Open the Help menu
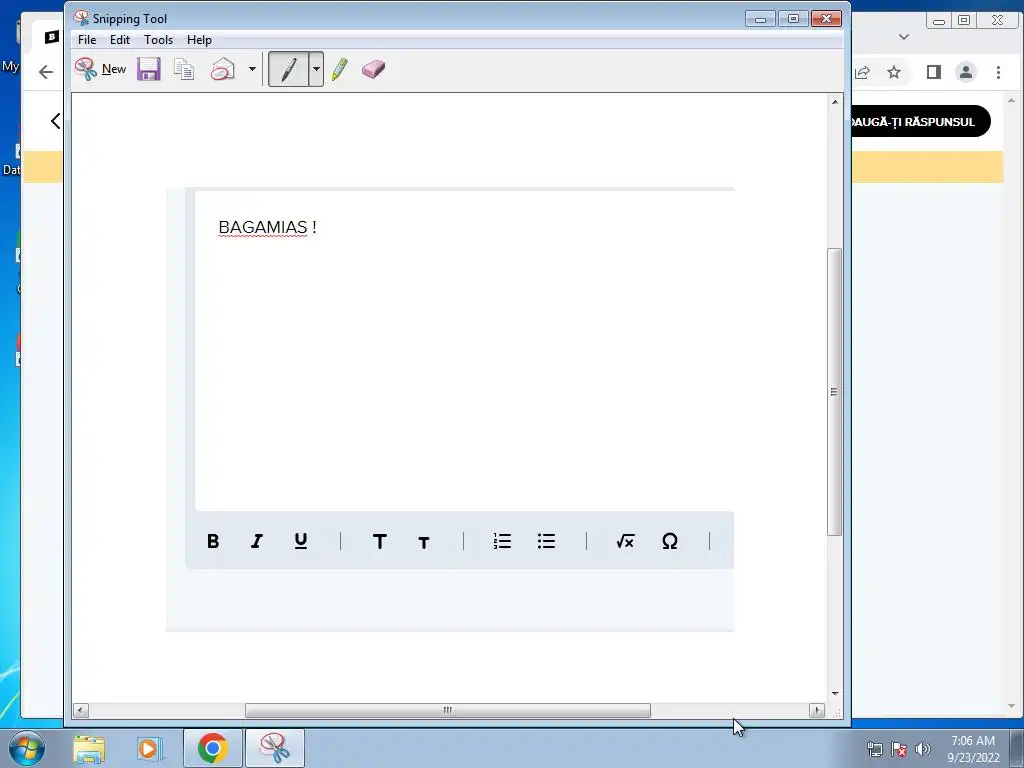The height and width of the screenshot is (768, 1024). pos(199,40)
